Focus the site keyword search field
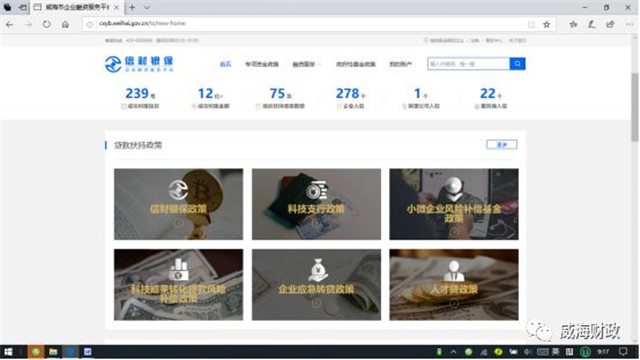 click(x=469, y=64)
